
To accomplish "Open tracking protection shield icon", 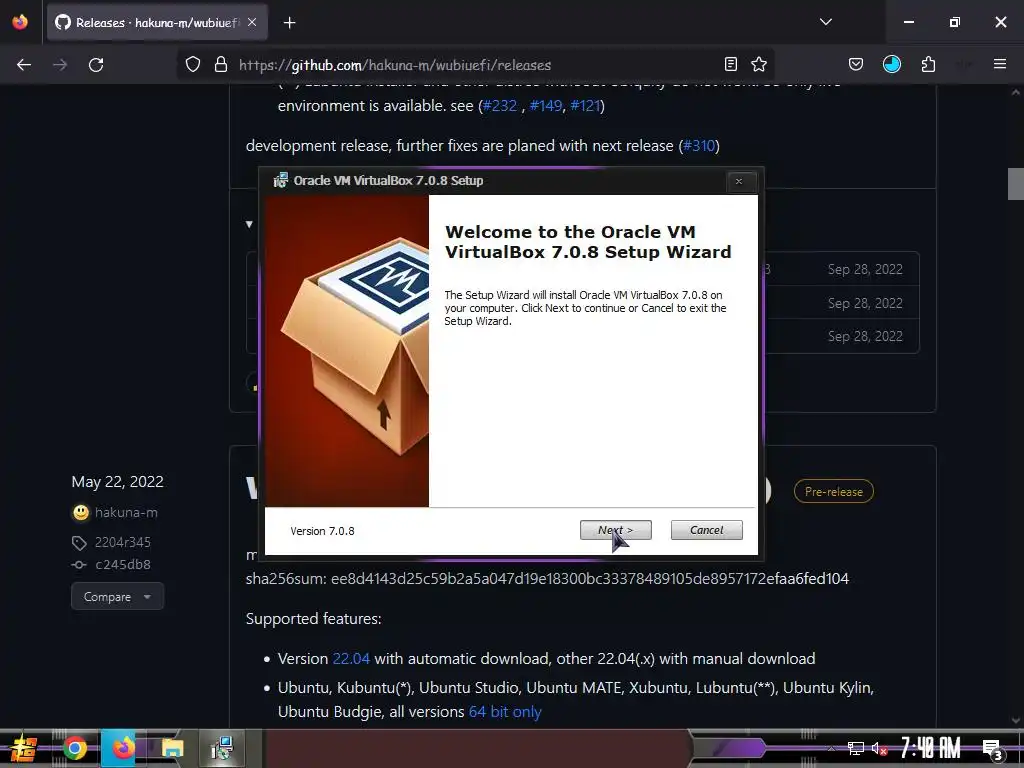I will (193, 65).
